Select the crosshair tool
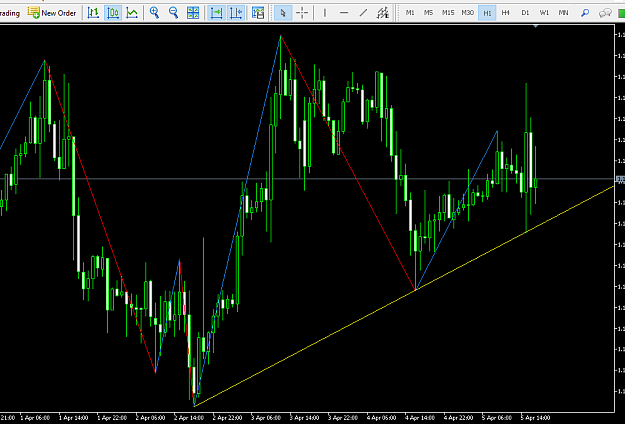Image resolution: width=625 pixels, height=424 pixels. point(302,13)
